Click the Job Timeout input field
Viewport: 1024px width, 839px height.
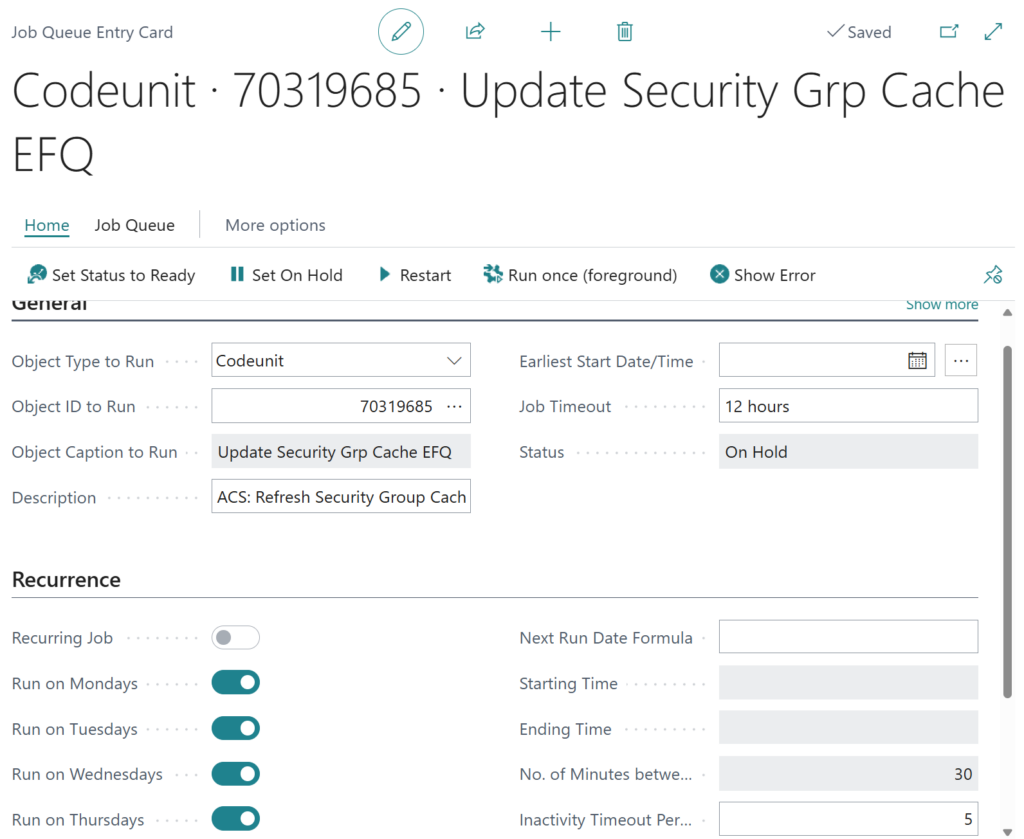coord(848,406)
